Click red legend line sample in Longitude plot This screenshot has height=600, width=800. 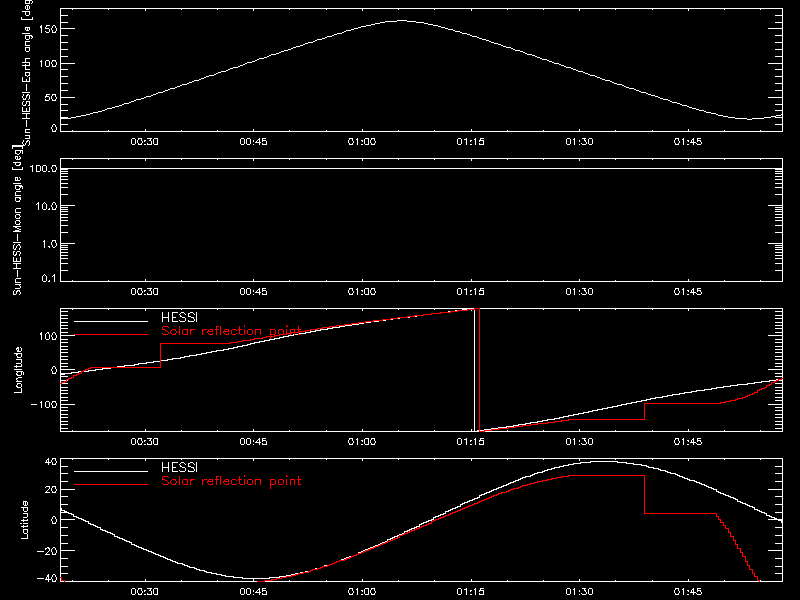click(111, 335)
